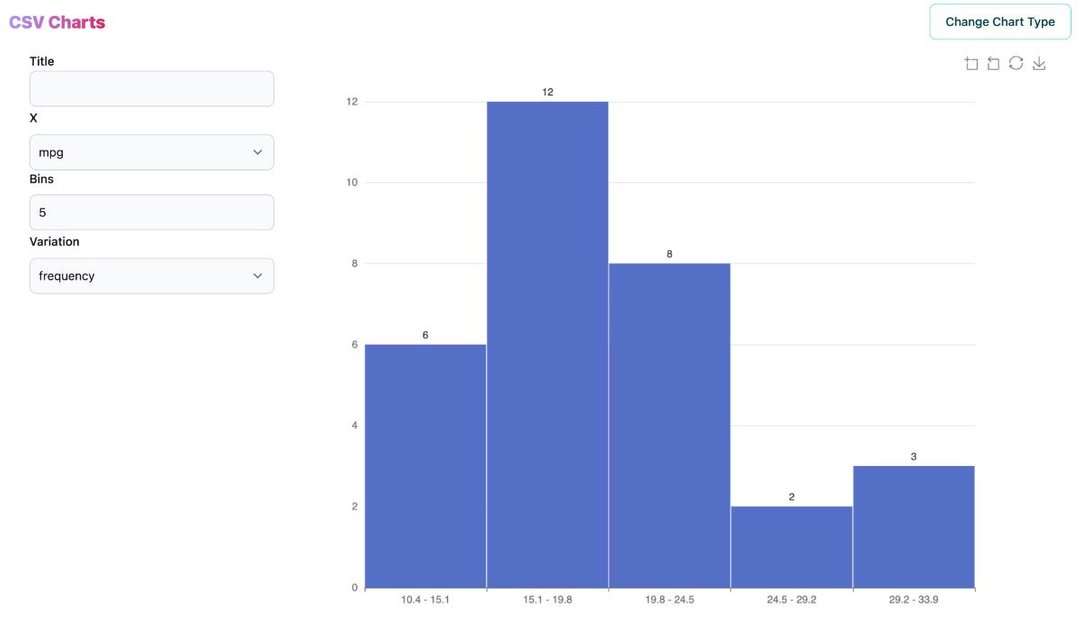Click the smallest bar labeled 2
This screenshot has width=1078, height=630.
coord(791,545)
